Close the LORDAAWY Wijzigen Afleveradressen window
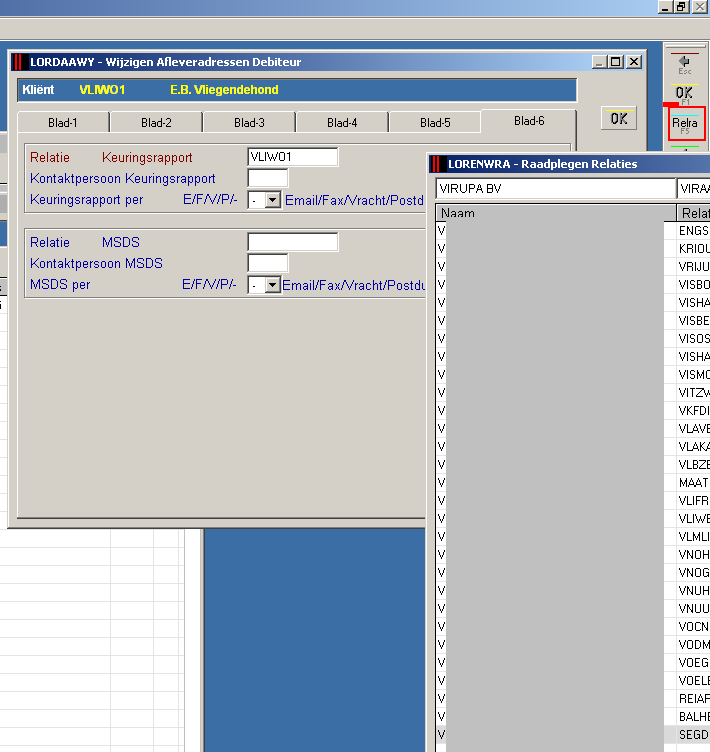710x752 pixels. pyautogui.click(x=634, y=62)
